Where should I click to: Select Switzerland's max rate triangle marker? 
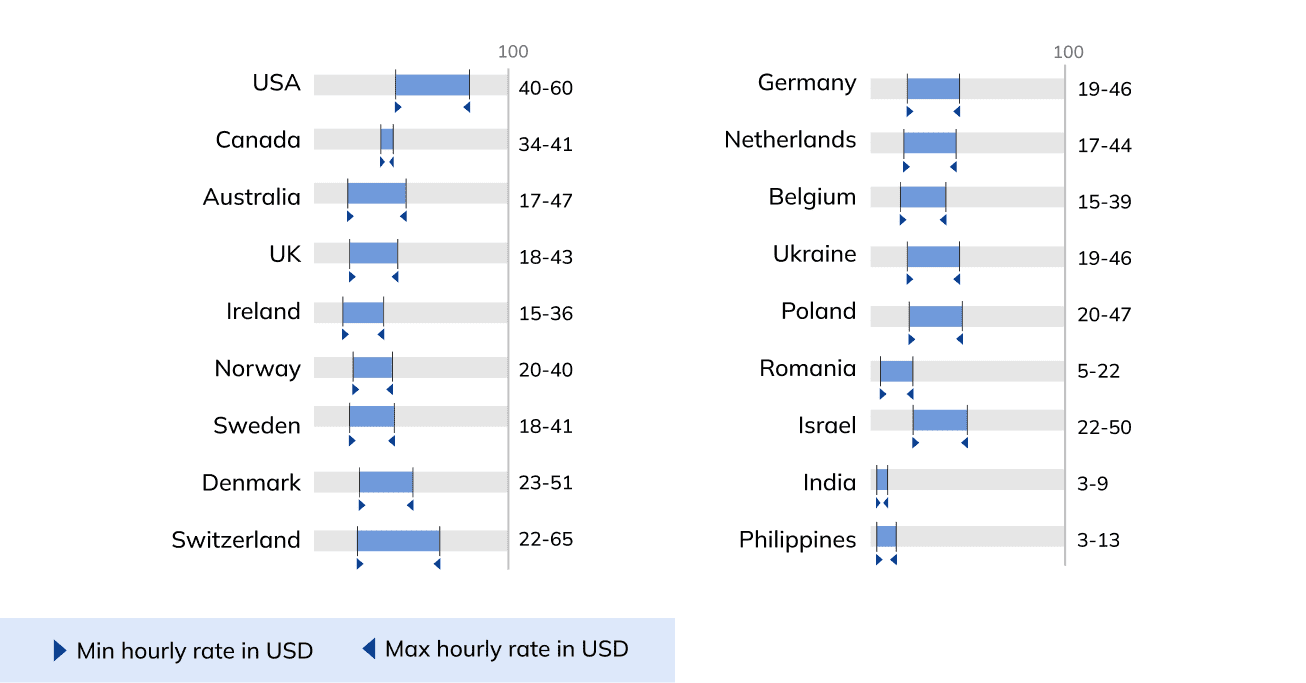point(437,565)
